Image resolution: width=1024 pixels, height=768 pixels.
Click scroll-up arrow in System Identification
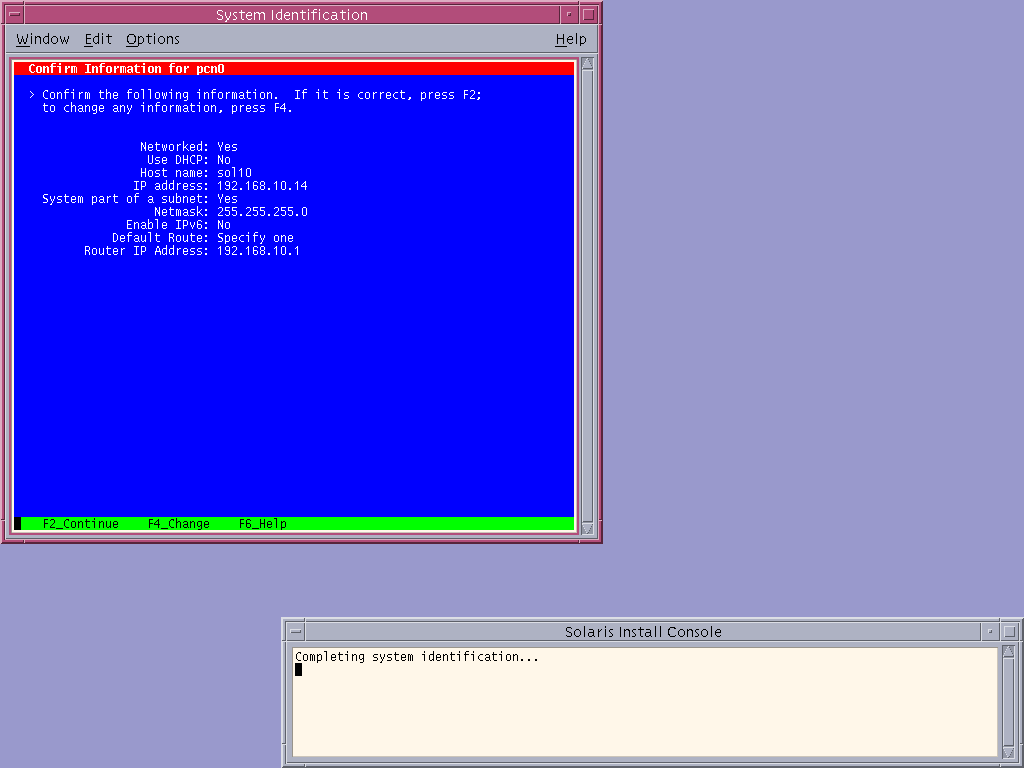(x=587, y=63)
